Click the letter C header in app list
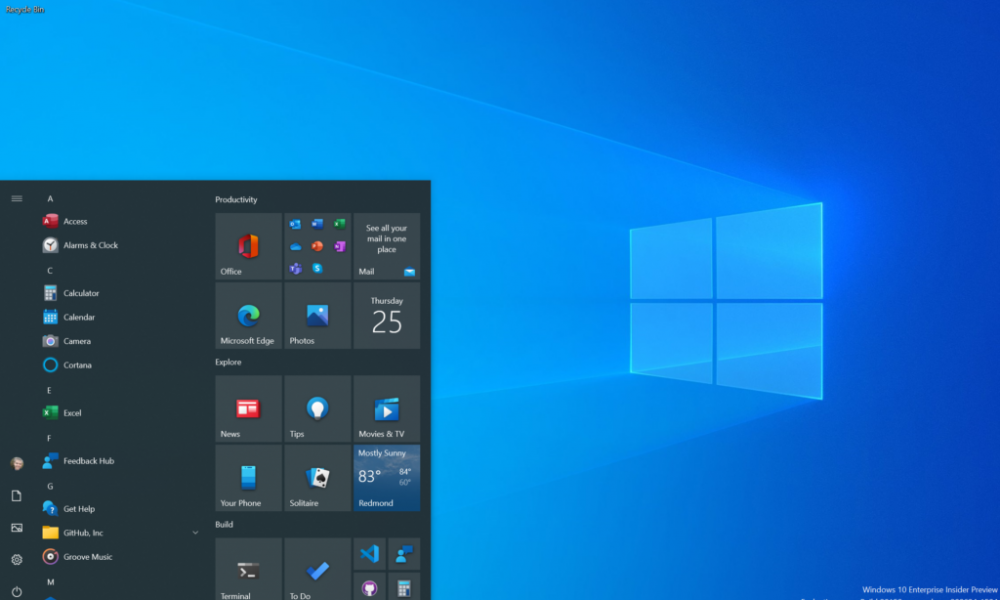Viewport: 1000px width, 600px height. (x=50, y=270)
